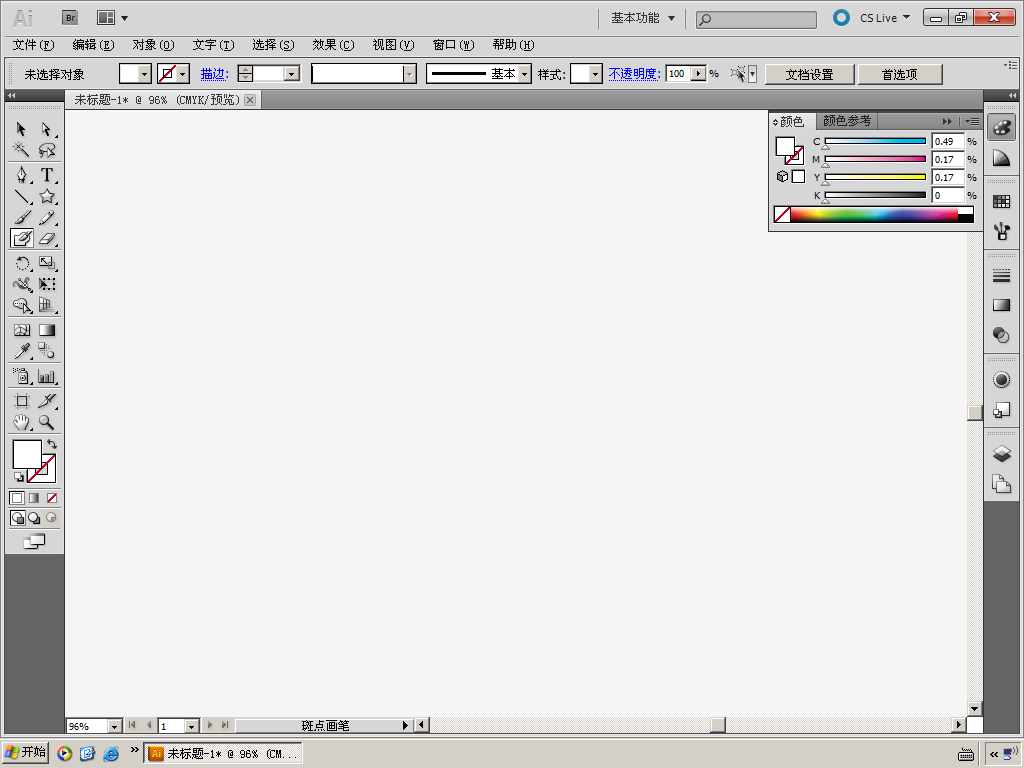Image resolution: width=1024 pixels, height=768 pixels.
Task: Select the Hand tool
Action: pyautogui.click(x=21, y=423)
